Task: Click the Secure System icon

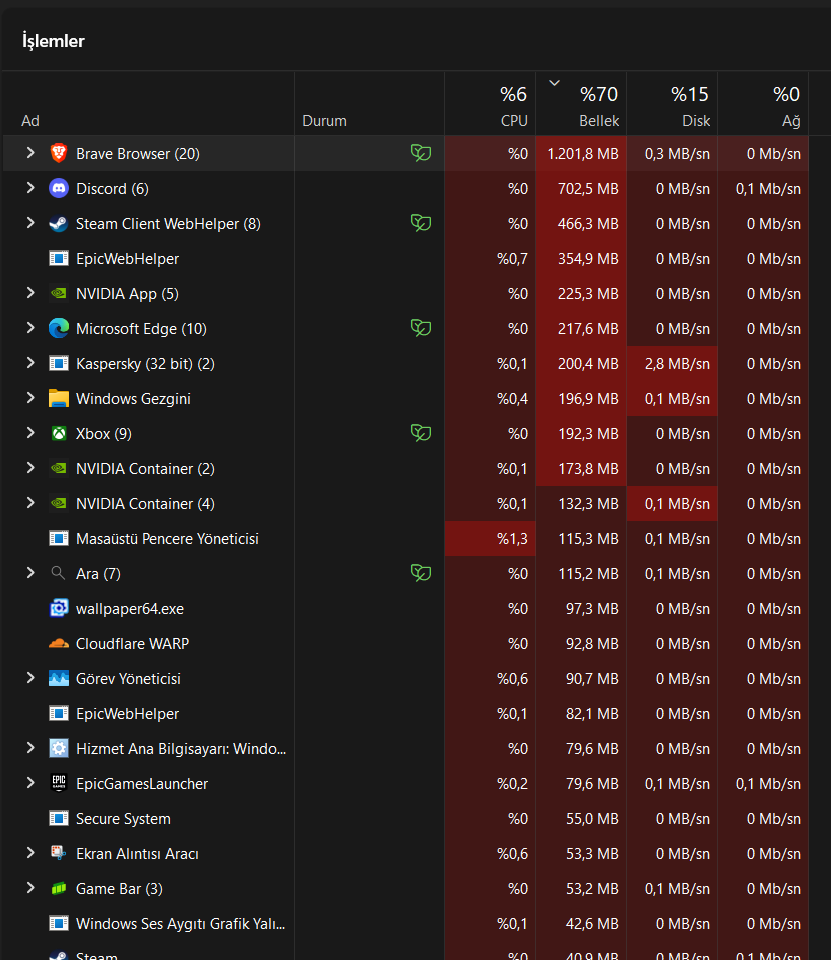Action: tap(59, 818)
